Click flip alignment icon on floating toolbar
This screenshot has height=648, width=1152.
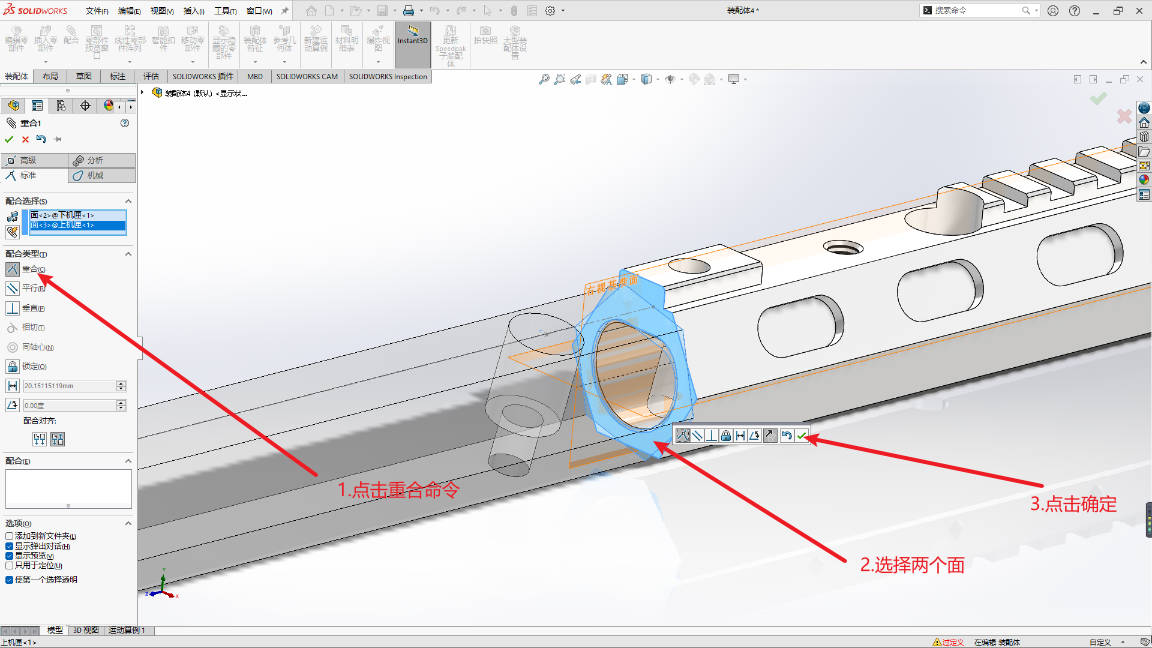[769, 436]
